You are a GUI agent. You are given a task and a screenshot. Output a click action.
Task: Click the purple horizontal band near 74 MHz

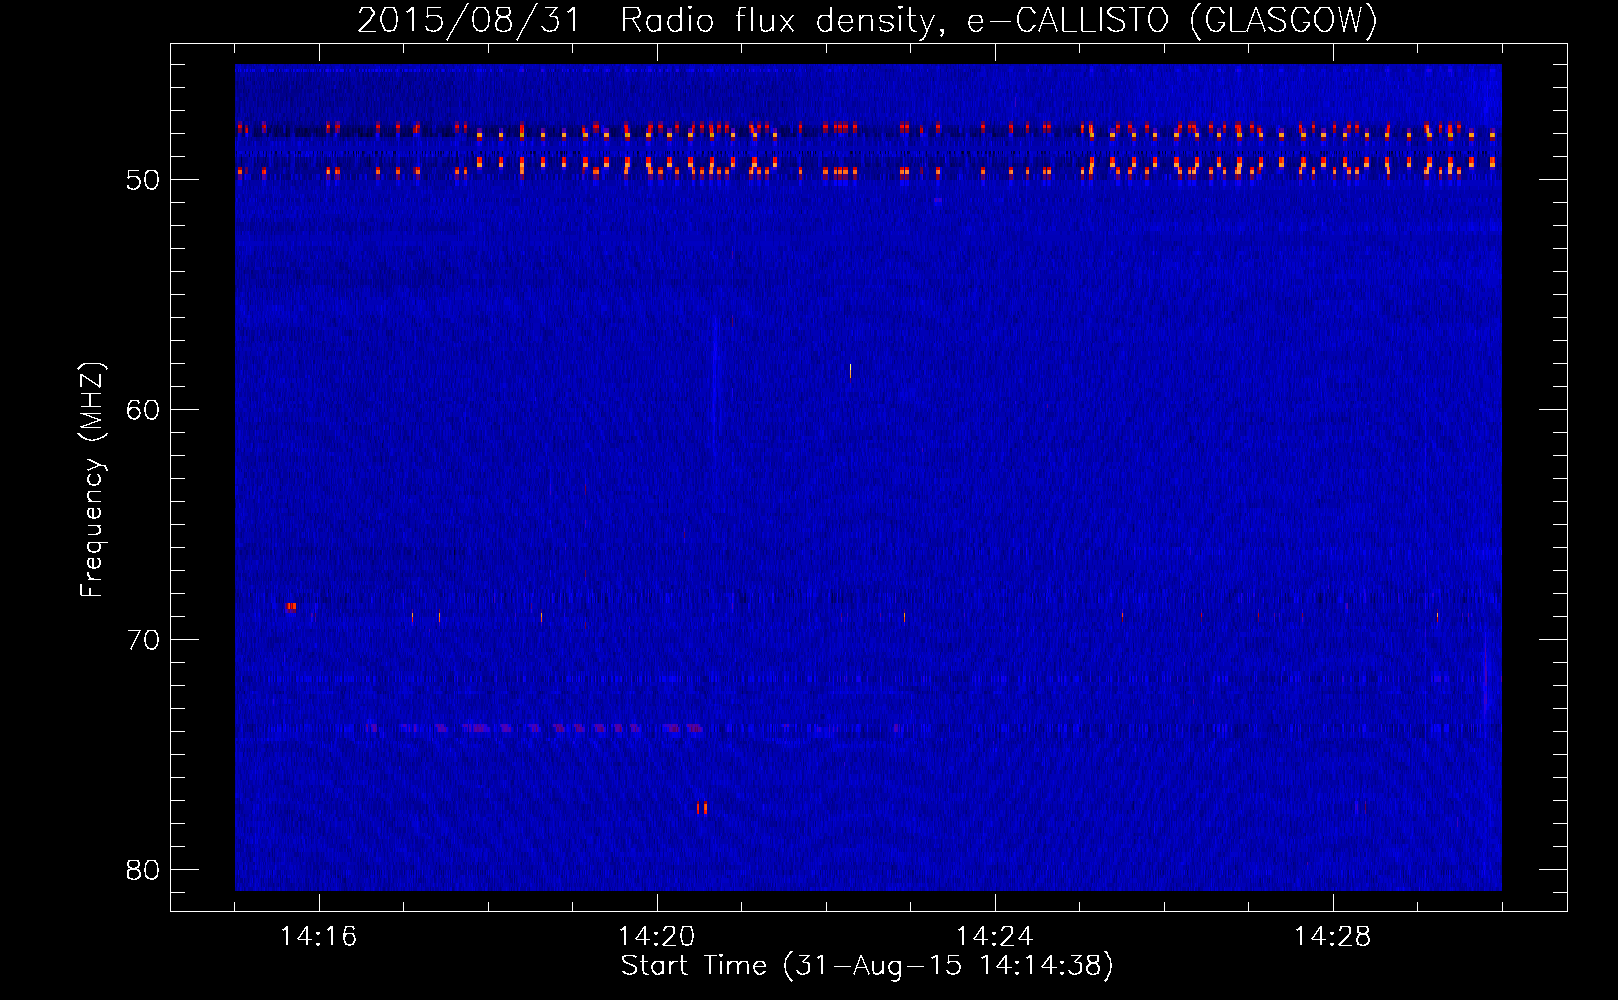[535, 728]
